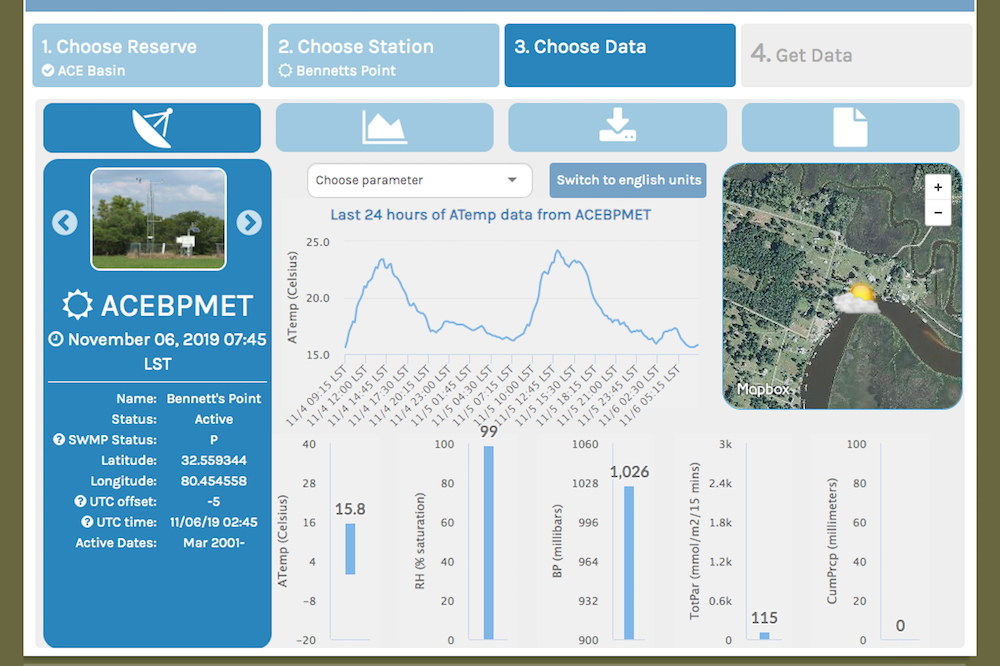Click the data download icon

click(618, 127)
